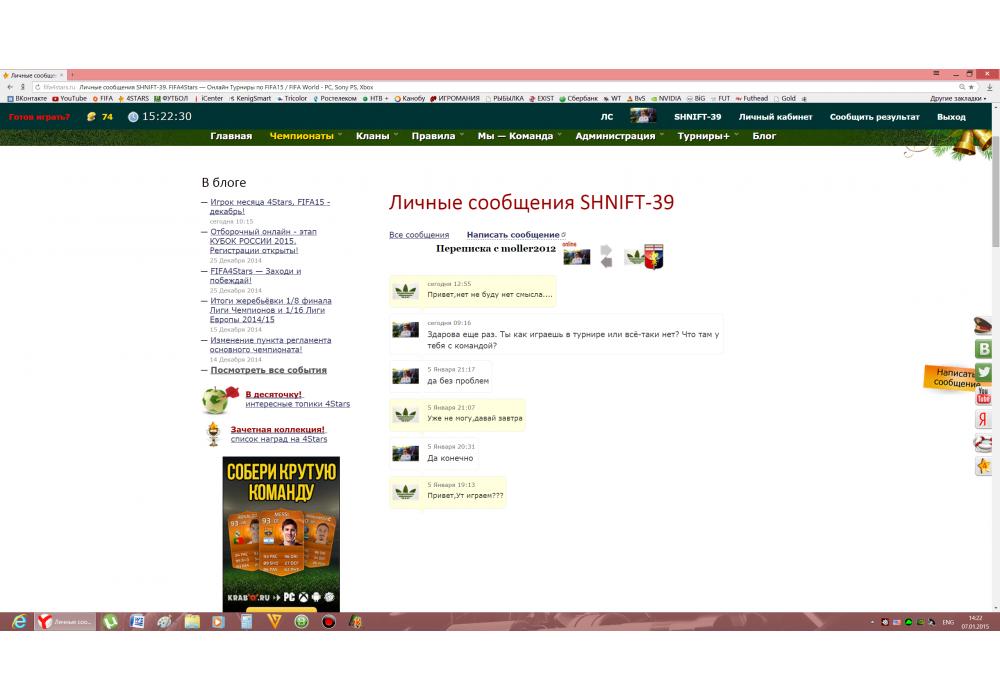Go to the Главная page
Image resolution: width=1000 pixels, height=700 pixels.
tap(231, 136)
